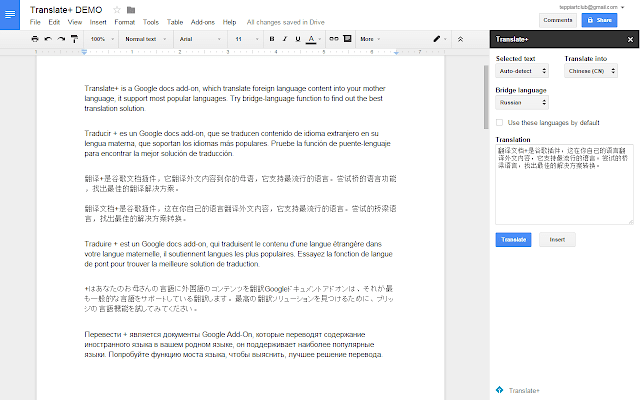Open the Format menu
Viewport: 640px width, 400px height.
(125, 21)
